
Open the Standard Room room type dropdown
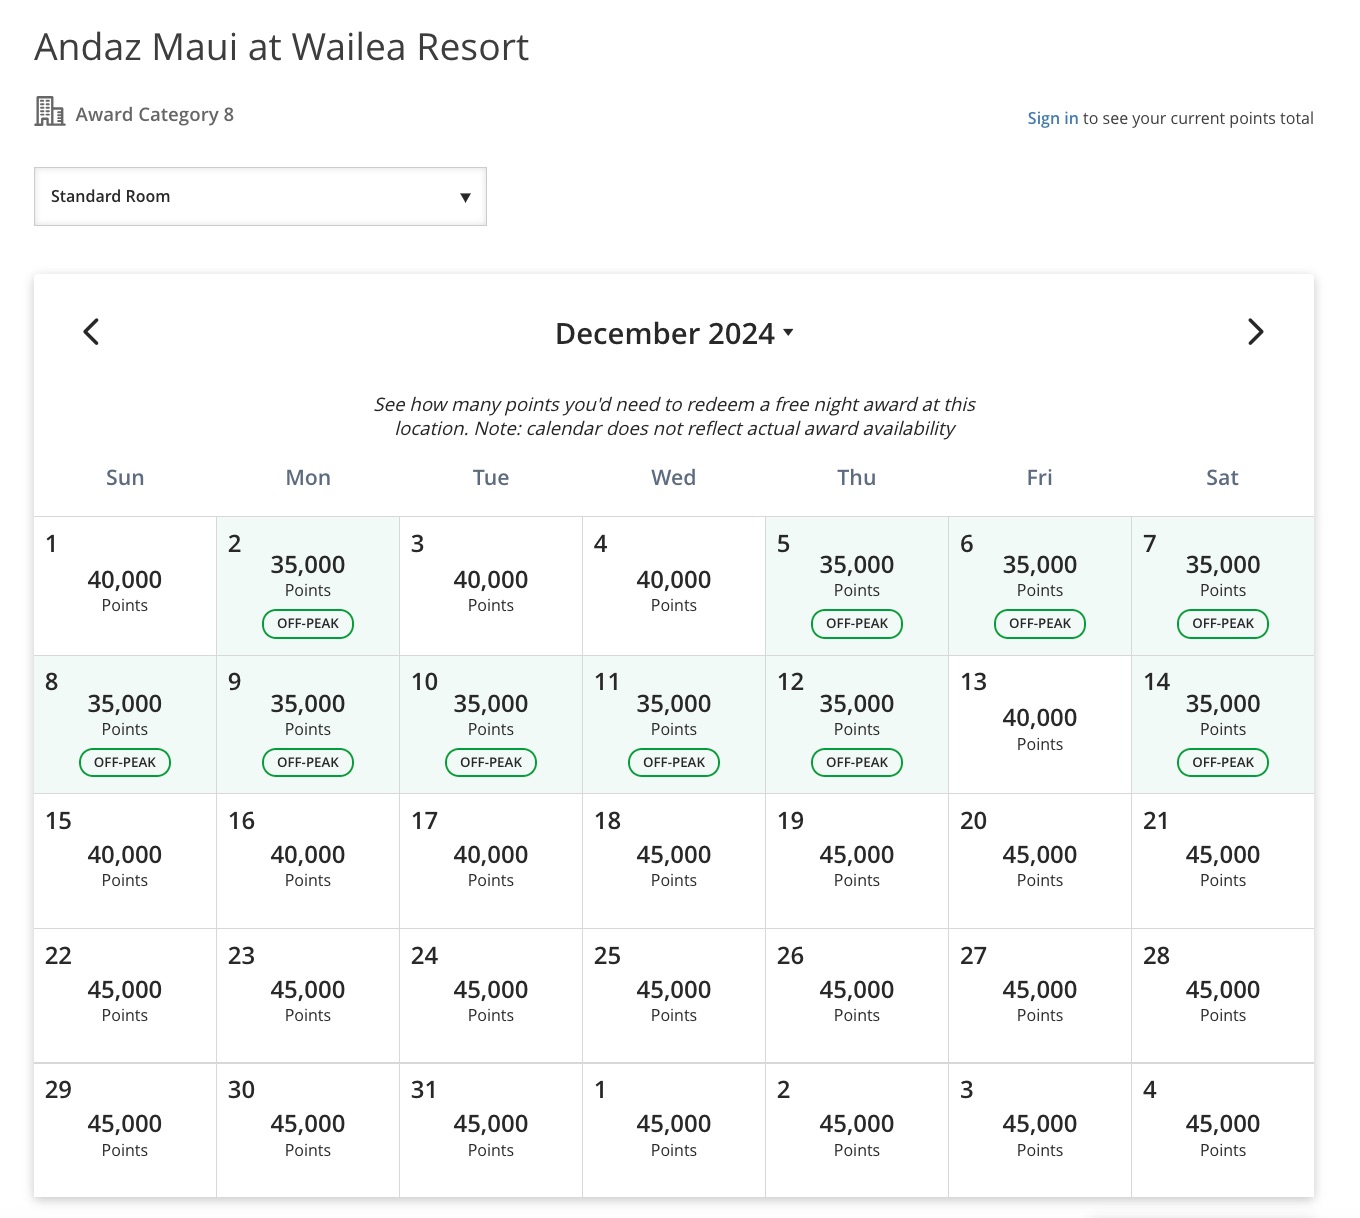tap(260, 196)
